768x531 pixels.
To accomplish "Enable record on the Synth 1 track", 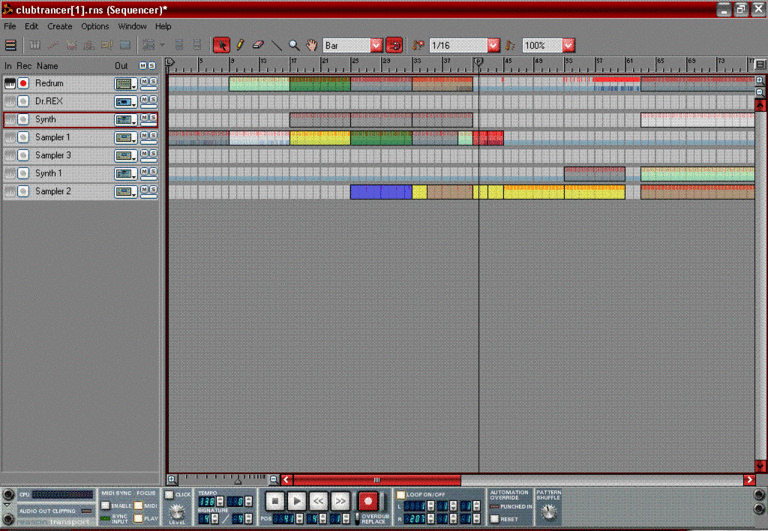I will [x=23, y=174].
